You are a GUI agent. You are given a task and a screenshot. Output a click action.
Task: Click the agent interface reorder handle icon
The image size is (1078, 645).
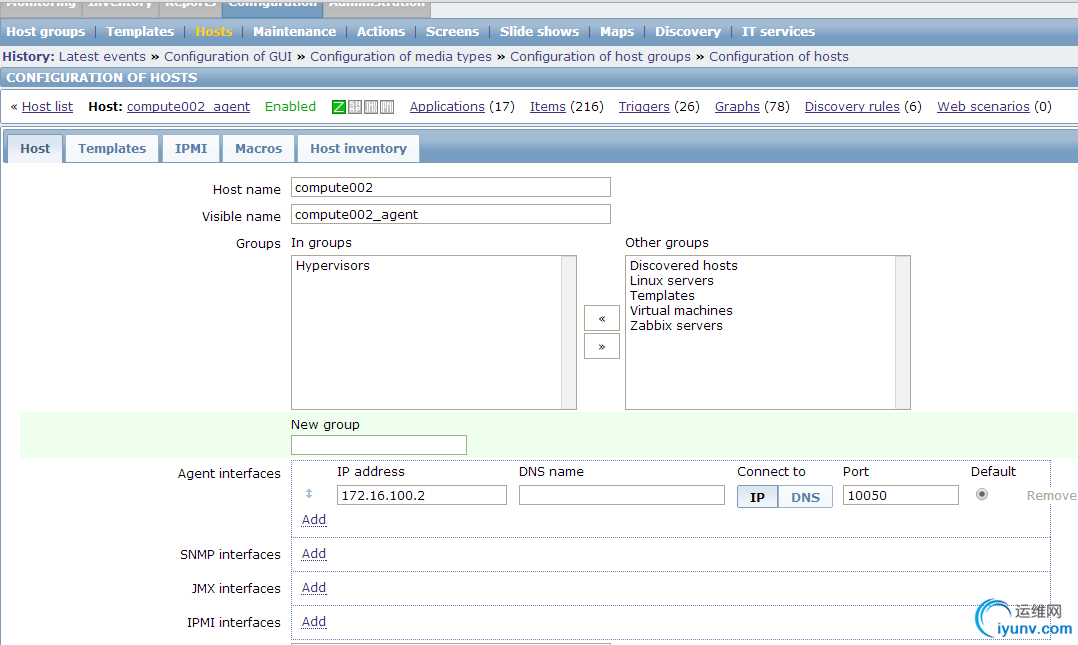pos(309,494)
